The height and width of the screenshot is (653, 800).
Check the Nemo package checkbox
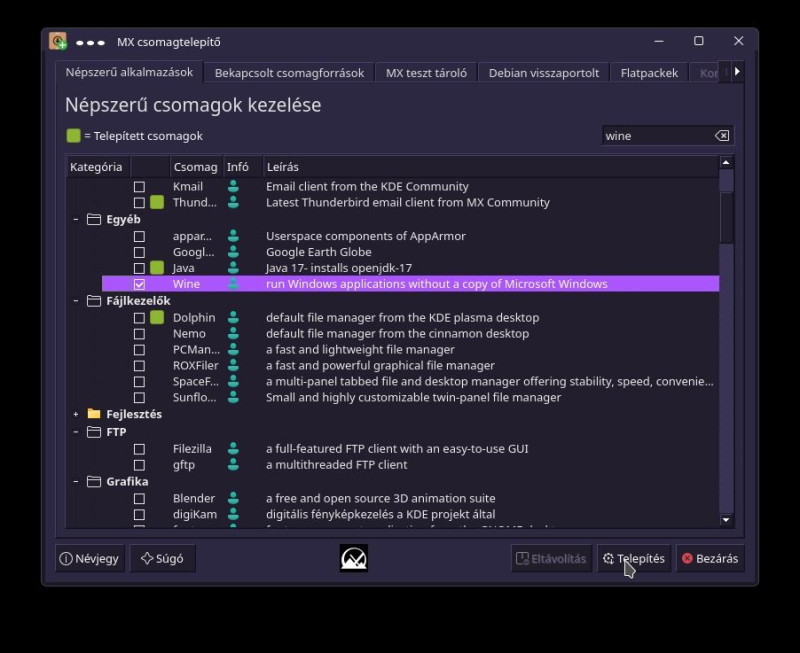coord(139,334)
